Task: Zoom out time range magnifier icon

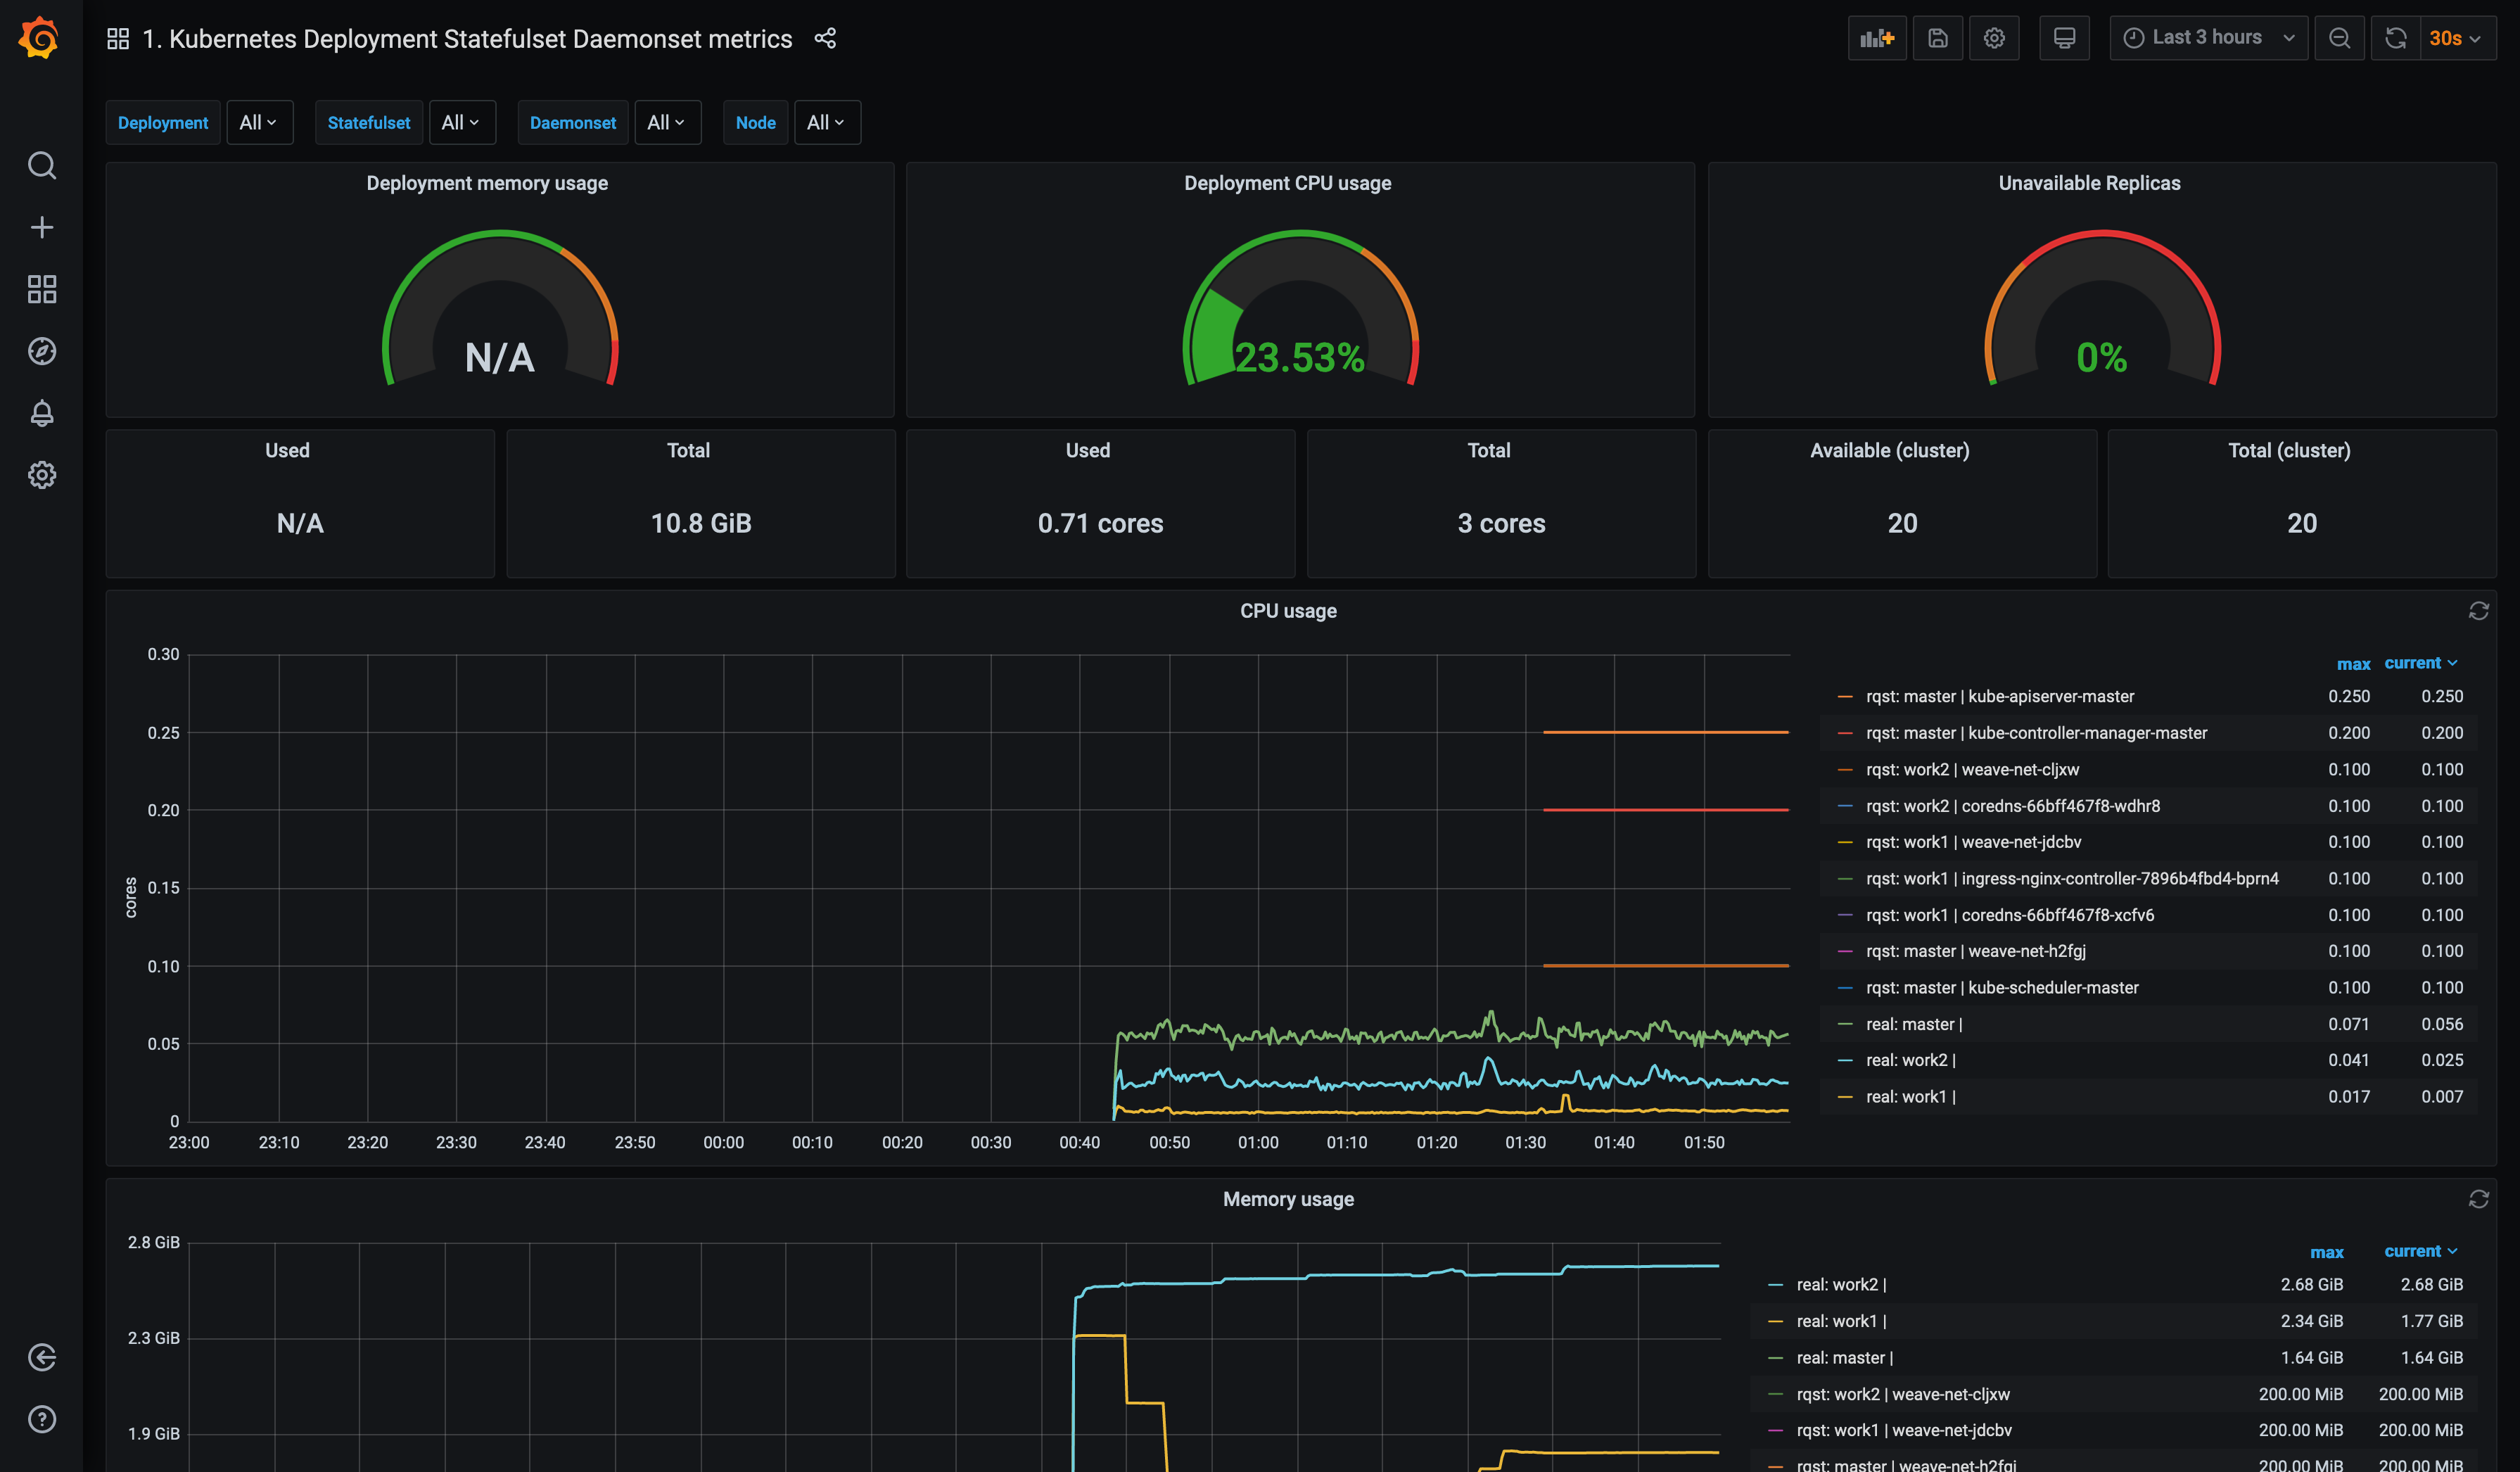Action: [x=2339, y=38]
